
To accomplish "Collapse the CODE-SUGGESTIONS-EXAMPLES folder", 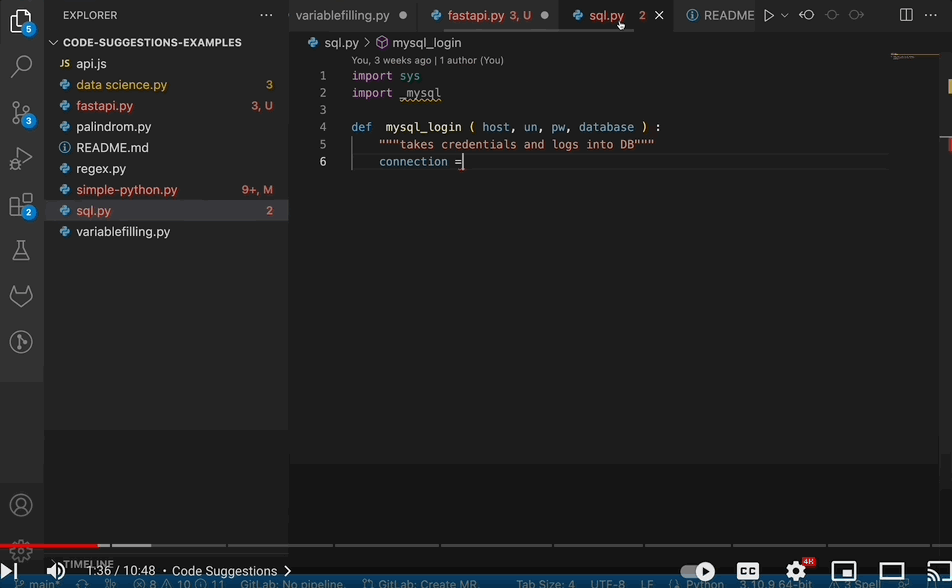I will 53,42.
